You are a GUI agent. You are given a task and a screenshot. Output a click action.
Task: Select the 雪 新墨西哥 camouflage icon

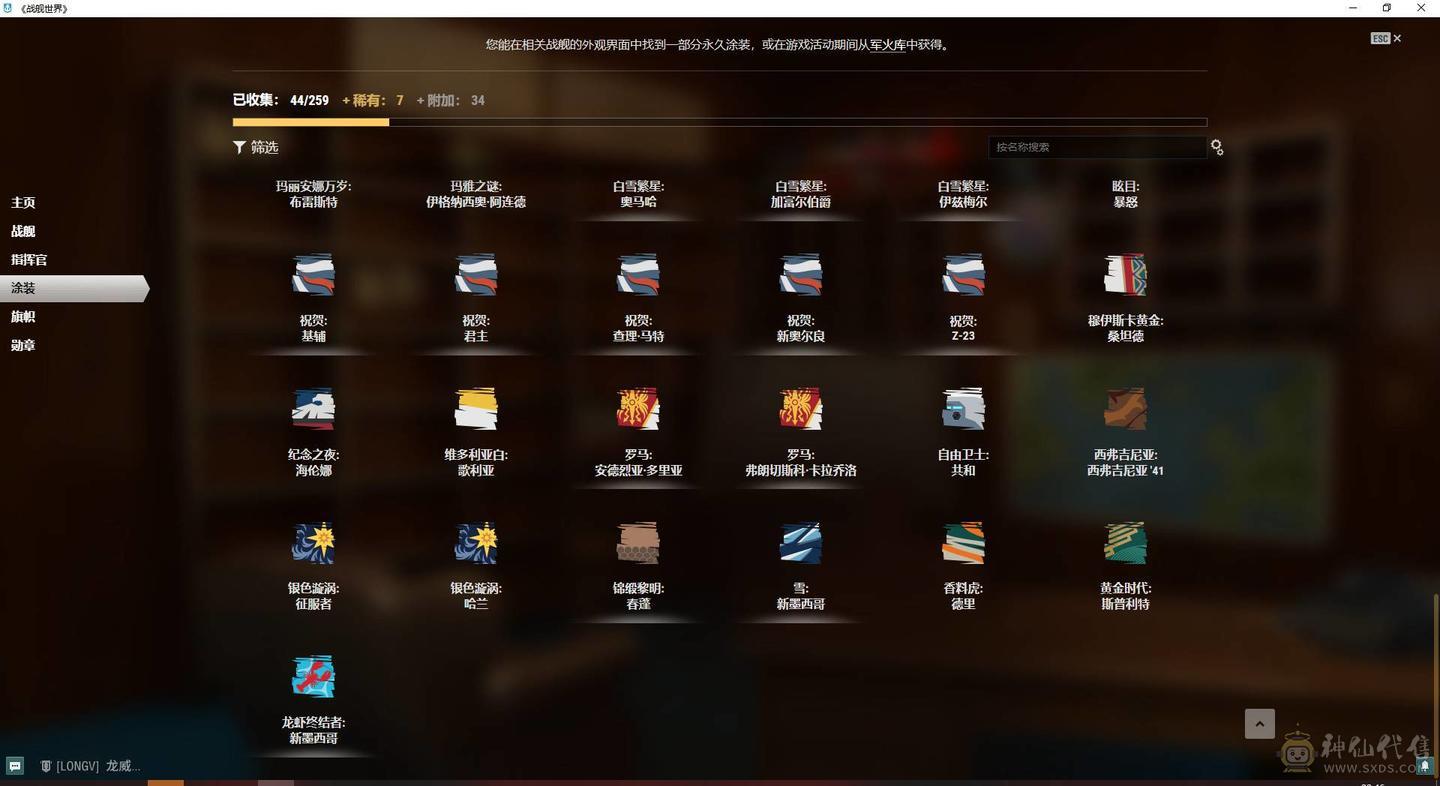pos(800,543)
